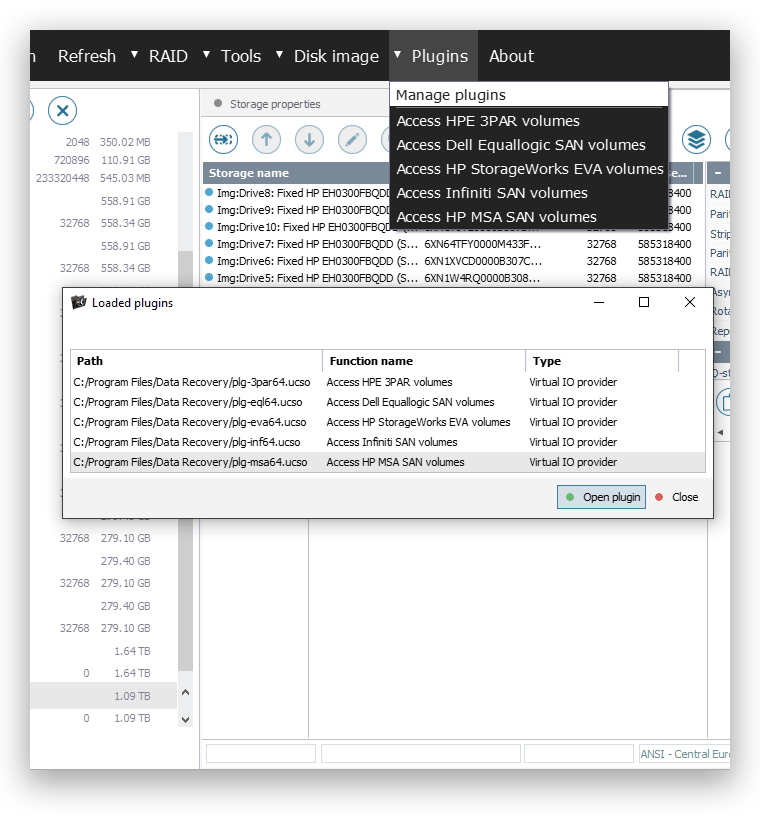760x820 pixels.
Task: Click the ANSI - Central European encoding field
Action: click(684, 754)
